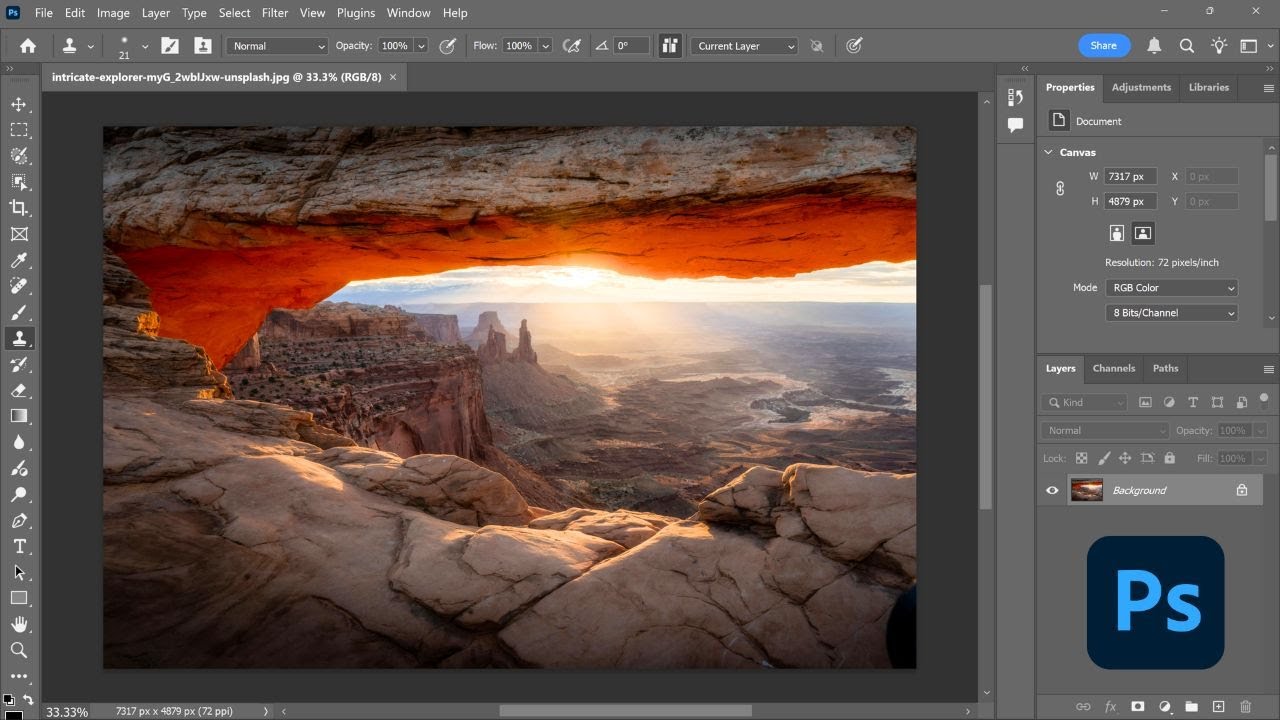1280x720 pixels.
Task: Select the Hand tool
Action: pyautogui.click(x=19, y=624)
